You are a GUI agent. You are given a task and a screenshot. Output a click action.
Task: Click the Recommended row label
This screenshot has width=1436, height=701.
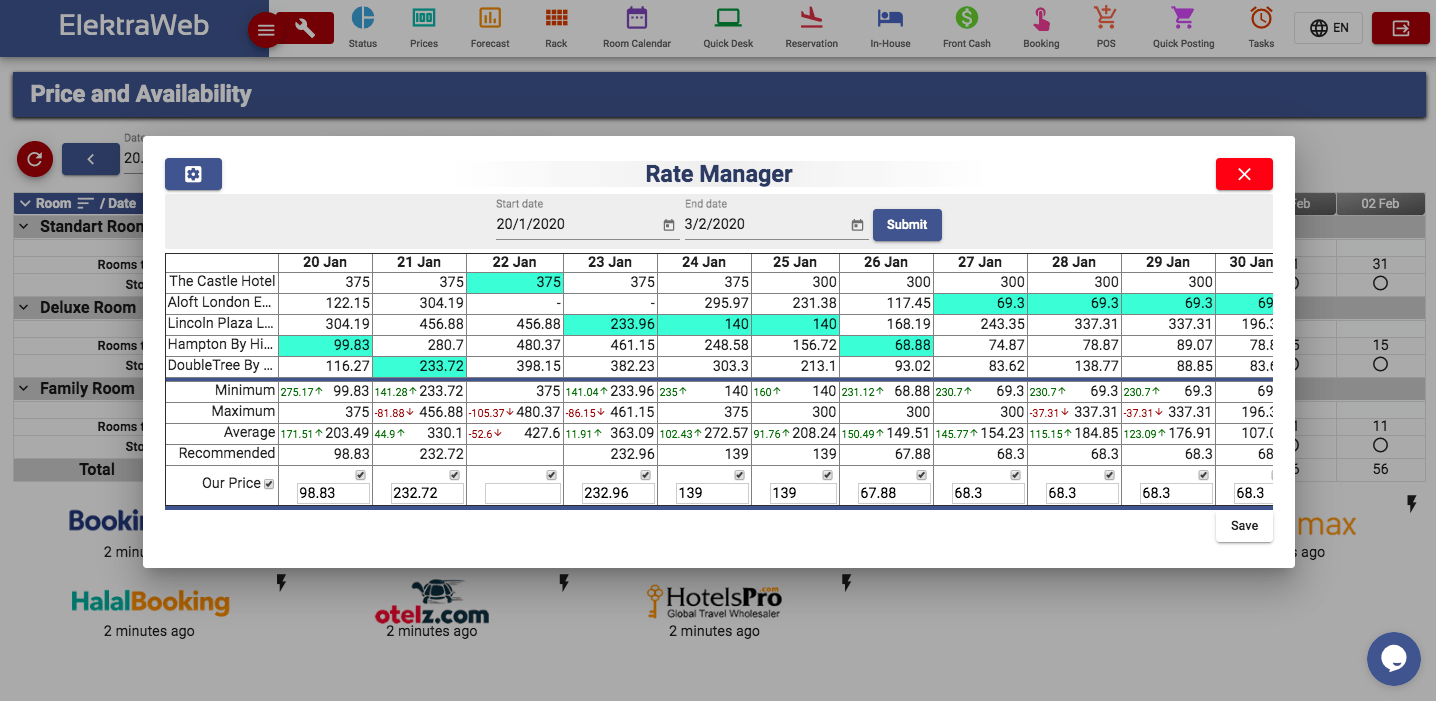click(227, 454)
